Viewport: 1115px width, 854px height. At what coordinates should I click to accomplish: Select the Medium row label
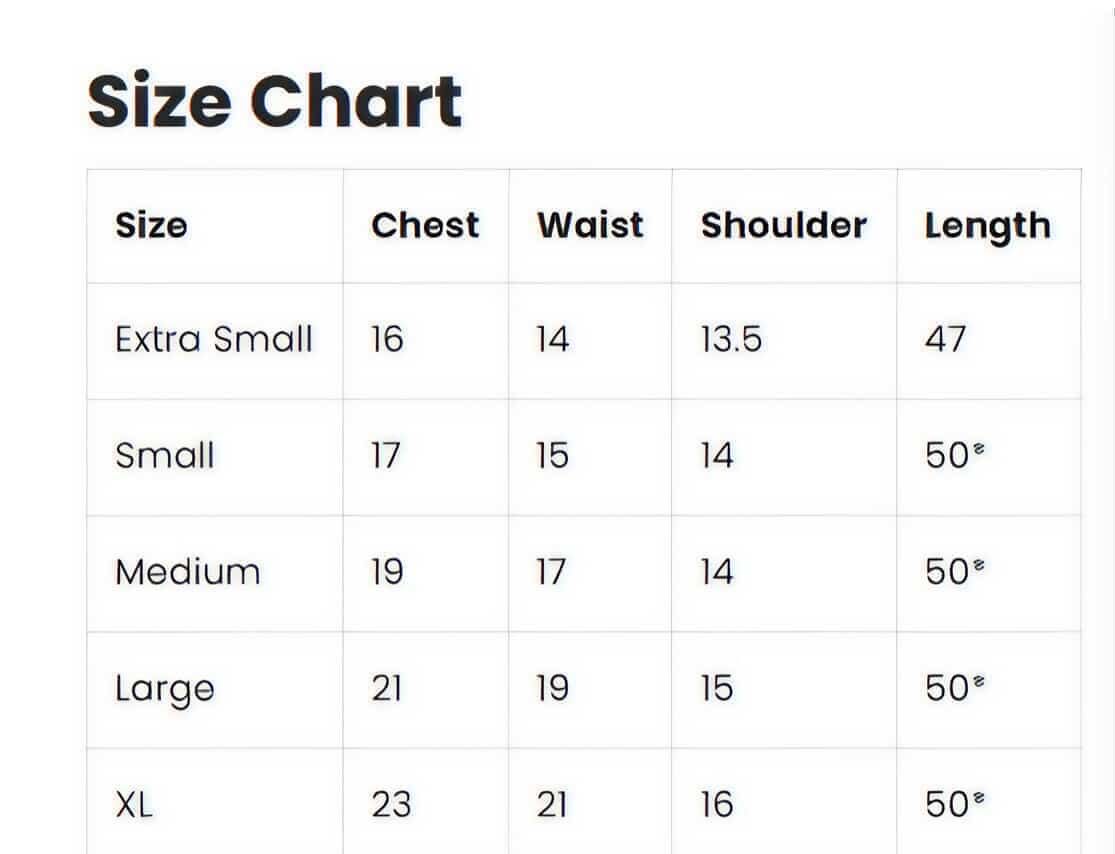188,572
